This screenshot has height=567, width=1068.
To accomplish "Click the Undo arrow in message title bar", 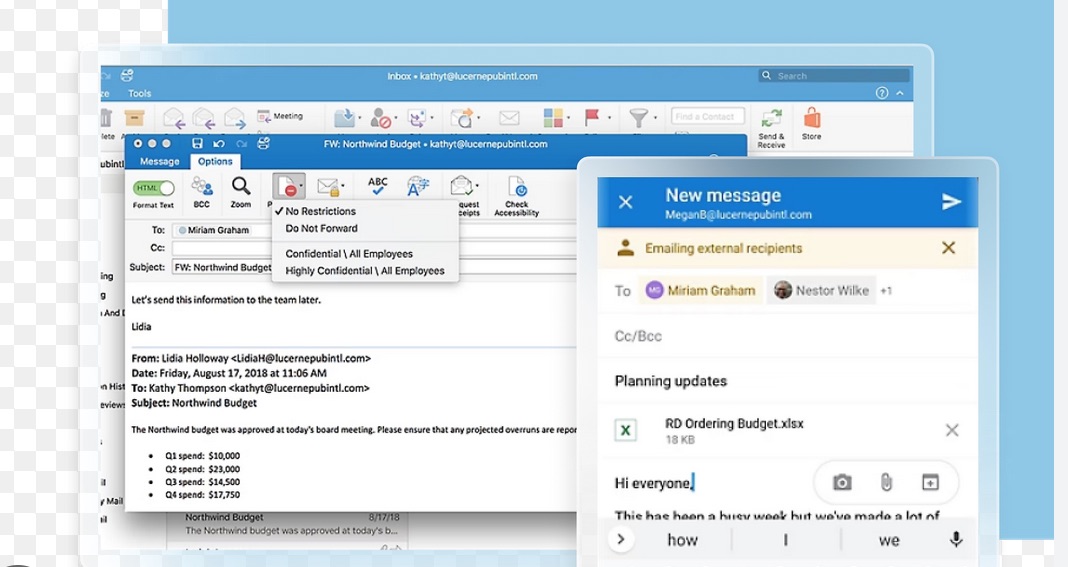I will pos(219,144).
